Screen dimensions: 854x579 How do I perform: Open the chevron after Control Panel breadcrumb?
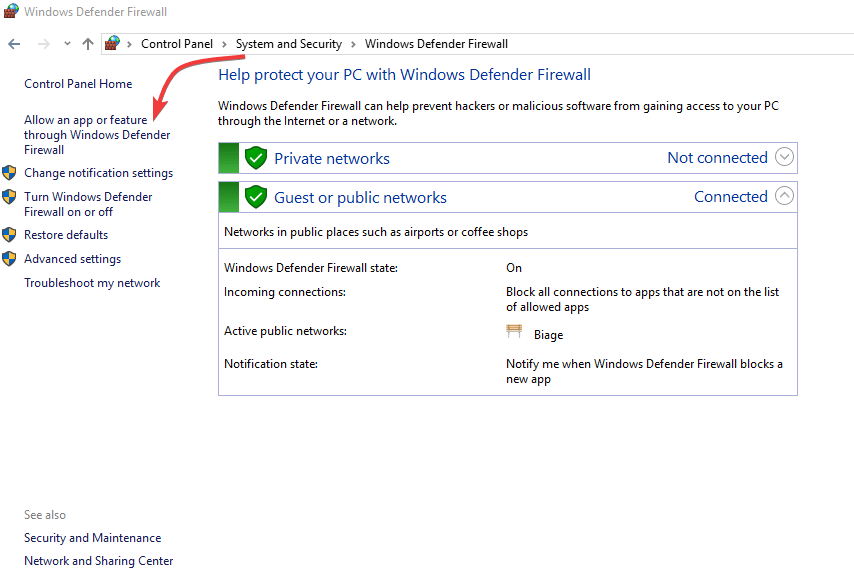click(x=224, y=44)
